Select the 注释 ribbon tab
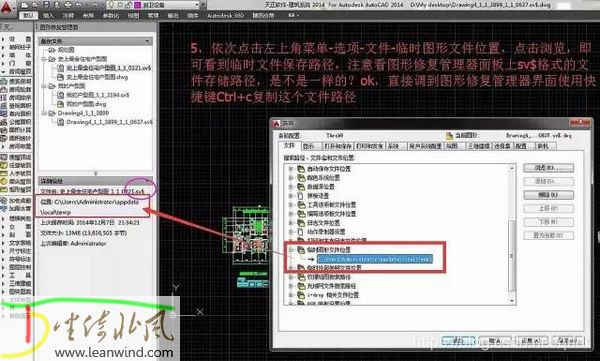The image size is (600, 361). click(x=68, y=16)
